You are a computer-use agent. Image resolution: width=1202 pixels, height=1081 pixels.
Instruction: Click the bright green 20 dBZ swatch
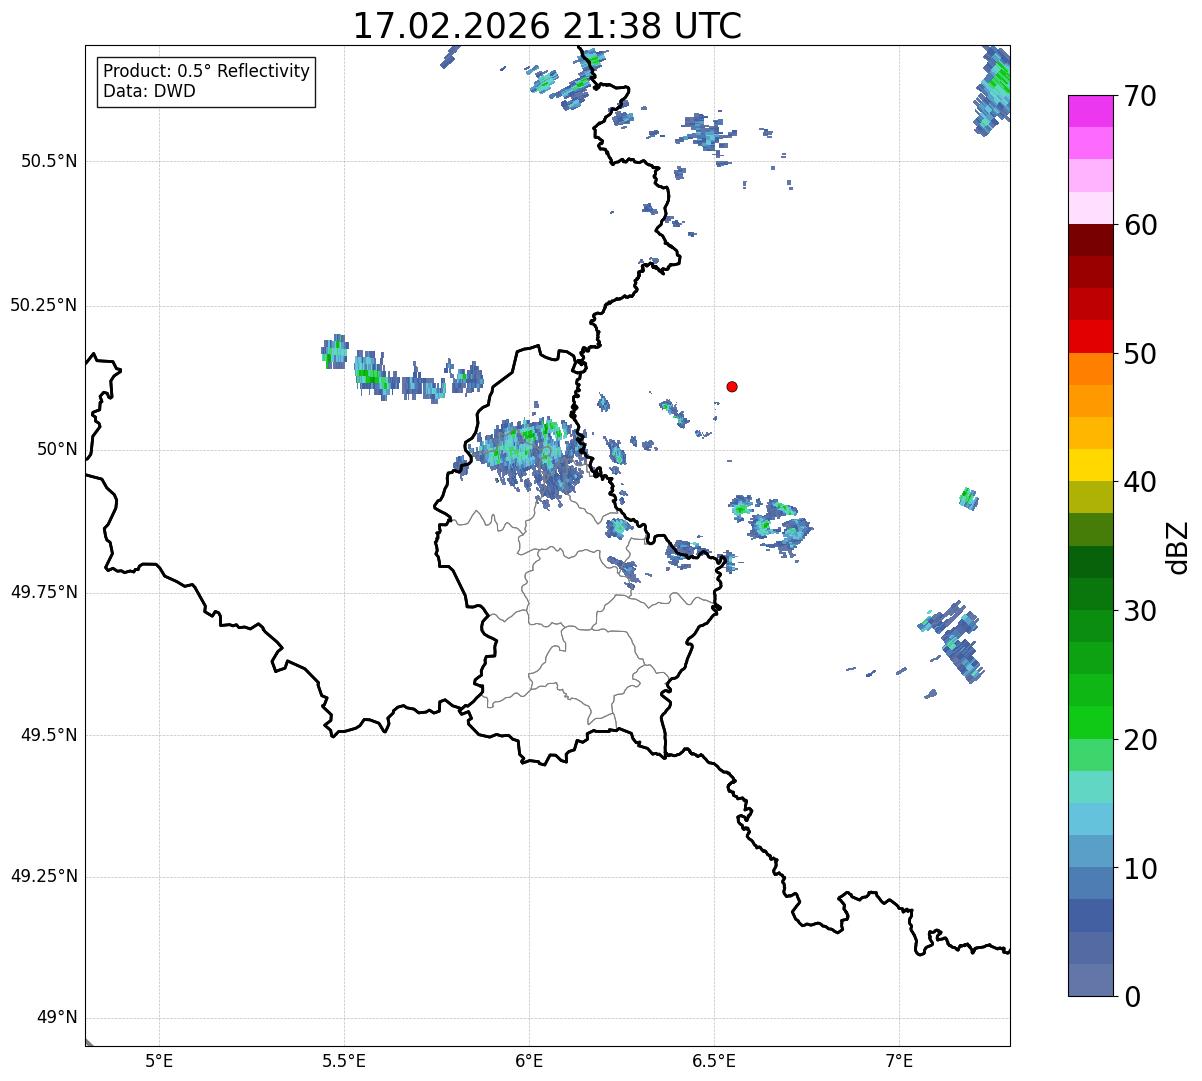point(1090,723)
